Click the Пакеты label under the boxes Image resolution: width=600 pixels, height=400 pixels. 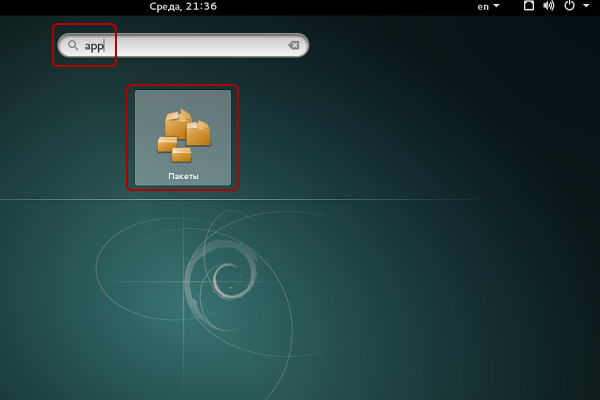(183, 176)
